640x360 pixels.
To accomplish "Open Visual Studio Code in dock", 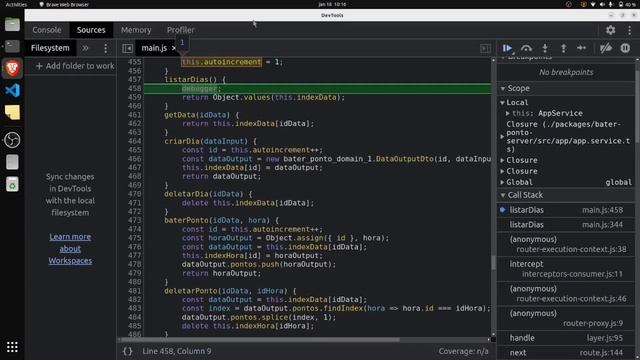I will pos(12,90).
